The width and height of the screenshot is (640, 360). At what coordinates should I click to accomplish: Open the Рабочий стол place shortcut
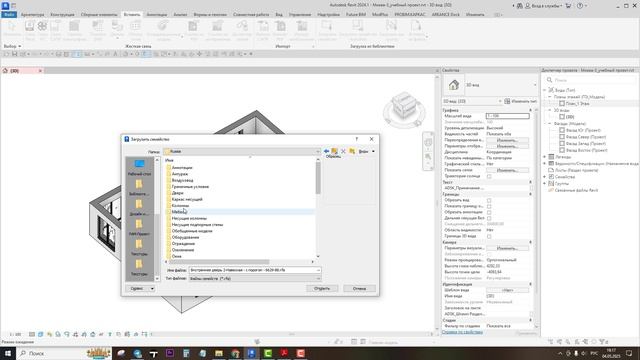click(x=139, y=167)
